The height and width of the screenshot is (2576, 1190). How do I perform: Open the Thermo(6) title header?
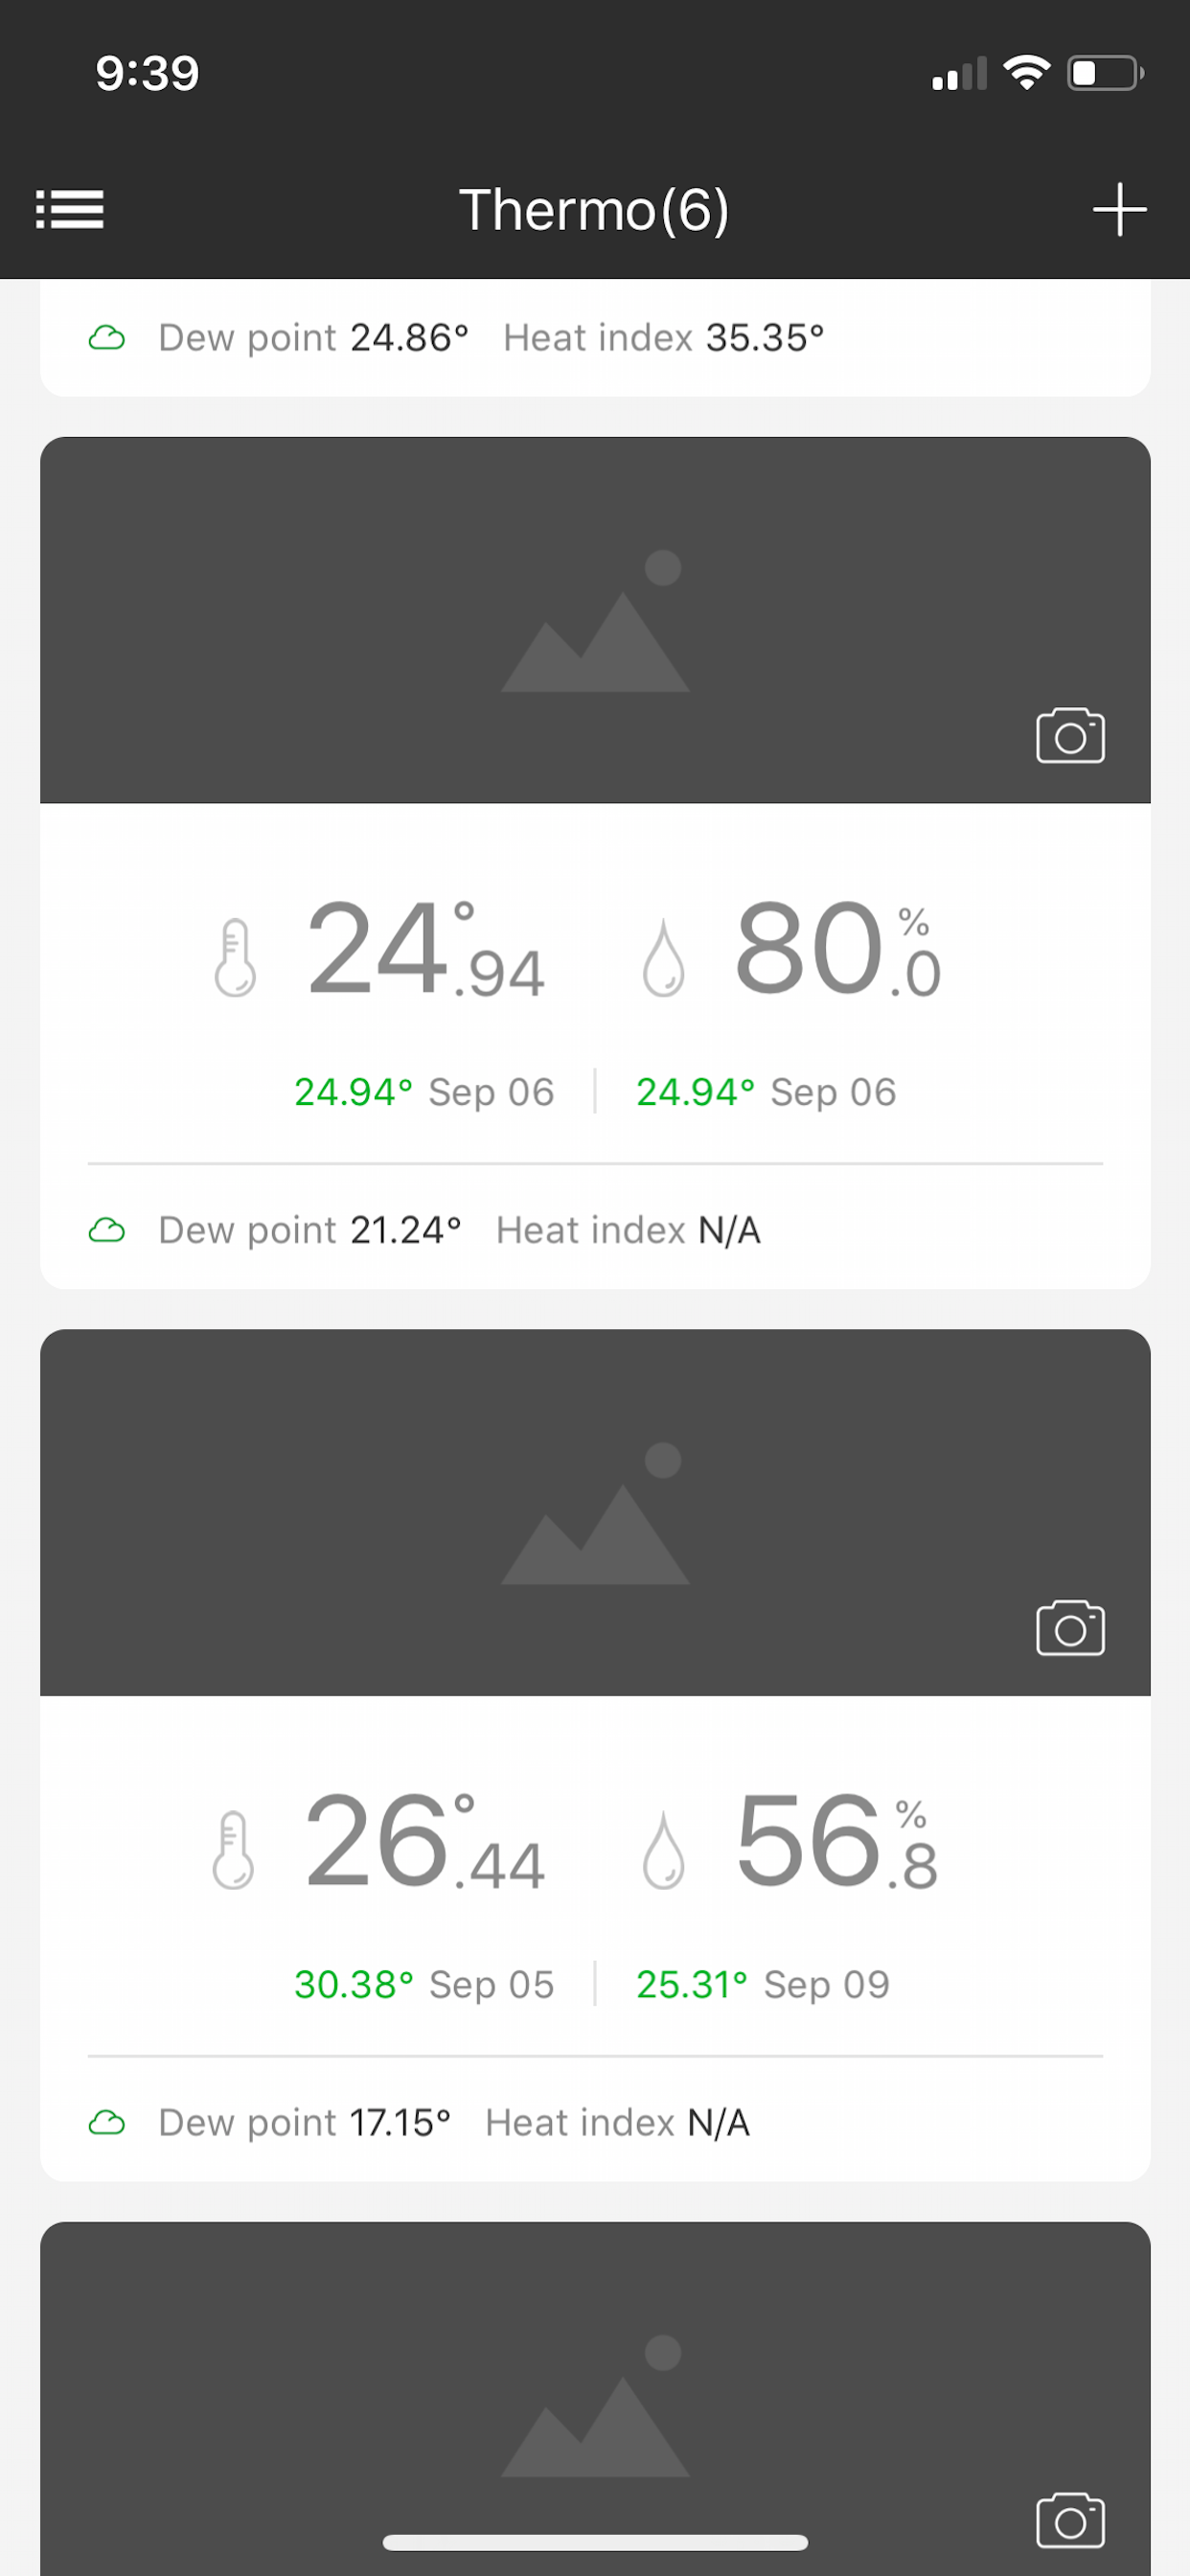click(x=594, y=210)
